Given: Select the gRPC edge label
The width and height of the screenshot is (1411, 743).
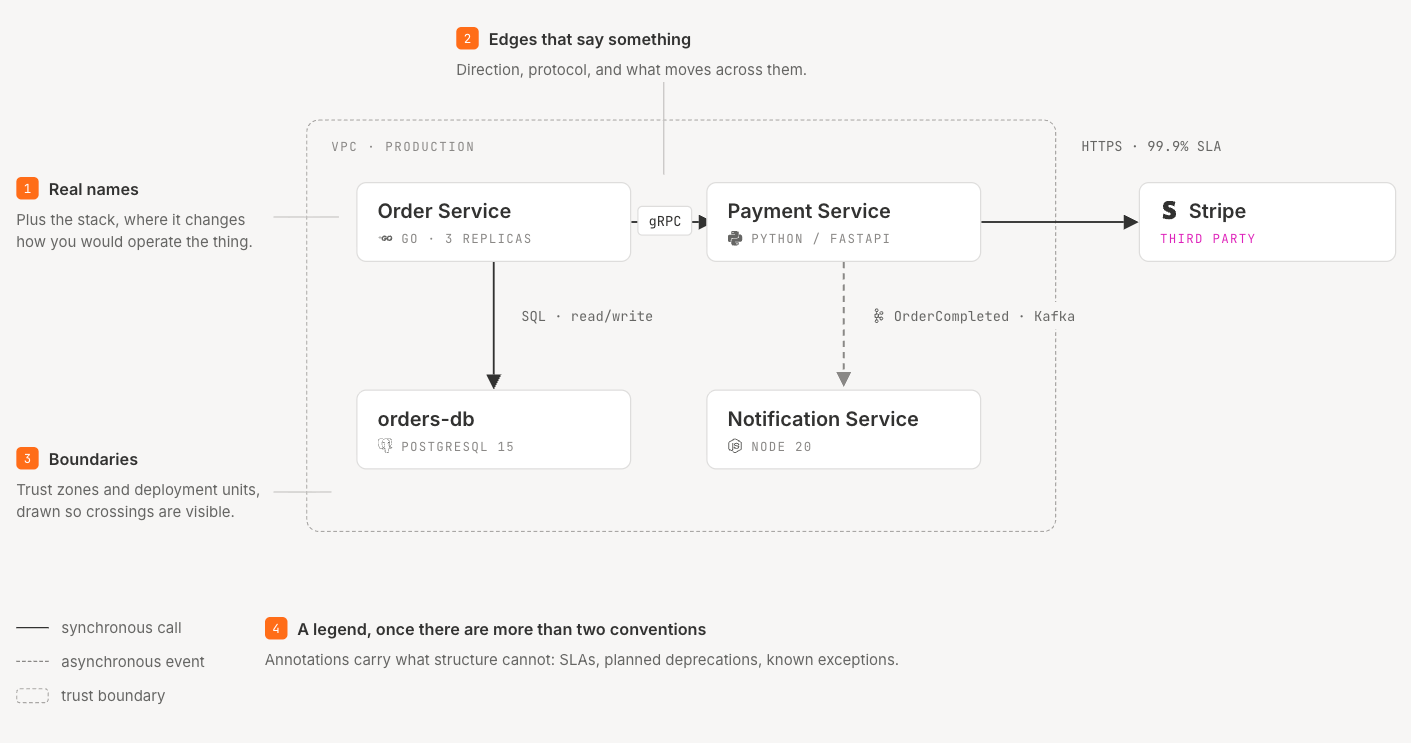Looking at the screenshot, I should coord(665,222).
